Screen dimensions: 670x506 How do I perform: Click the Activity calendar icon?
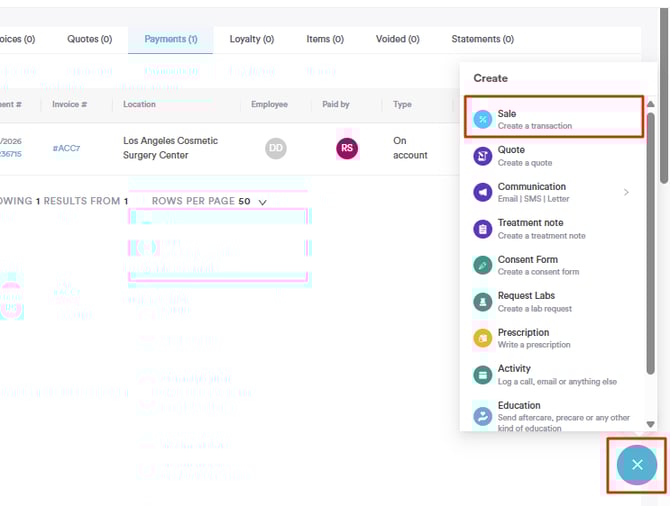(483, 374)
